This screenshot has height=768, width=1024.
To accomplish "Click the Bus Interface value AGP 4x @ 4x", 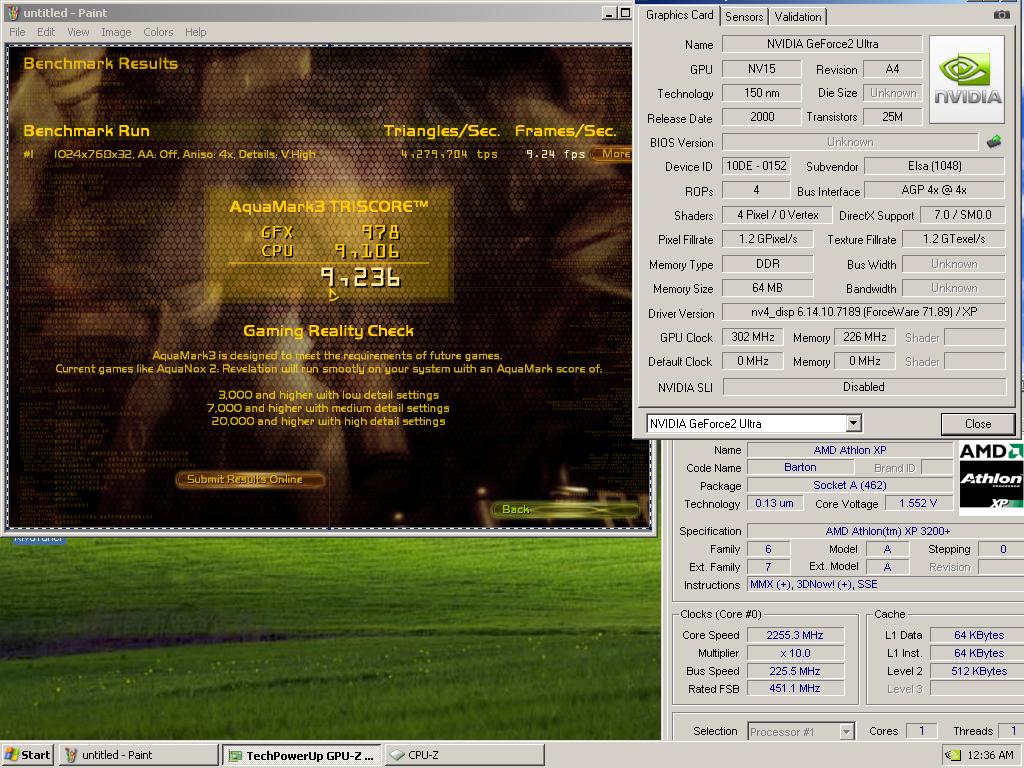I will coord(934,190).
